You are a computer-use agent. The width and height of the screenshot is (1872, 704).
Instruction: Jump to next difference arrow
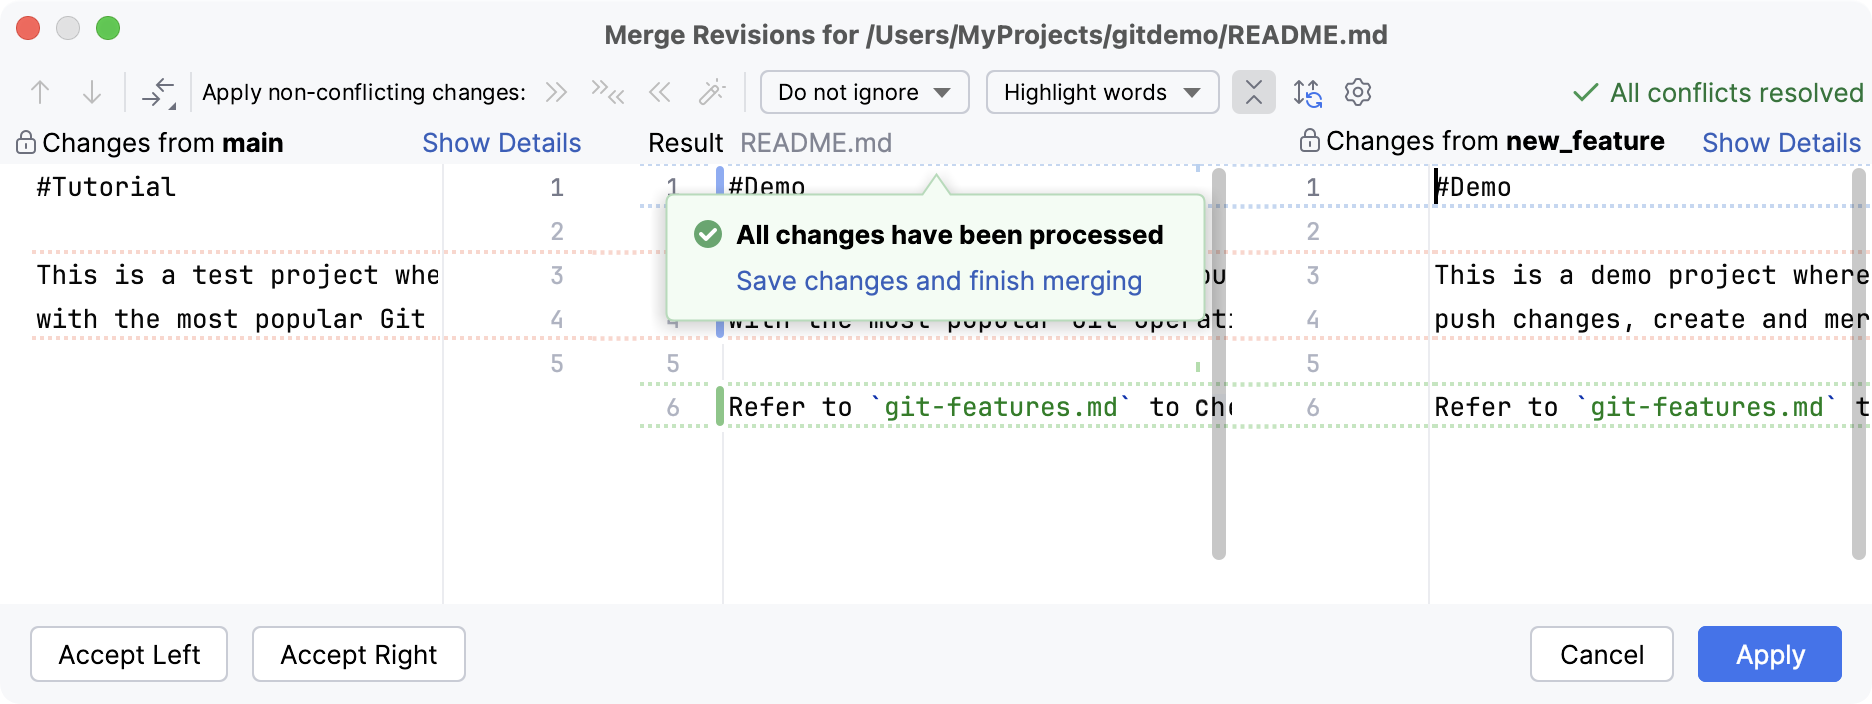click(91, 93)
